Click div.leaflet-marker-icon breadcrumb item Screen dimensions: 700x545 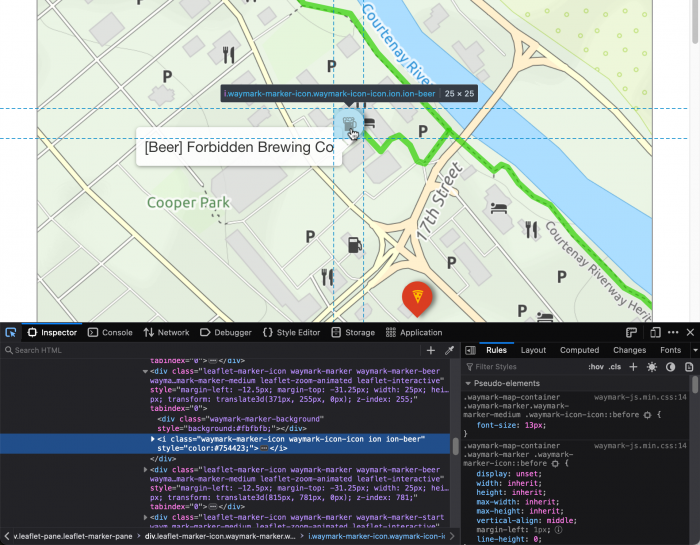coord(219,536)
